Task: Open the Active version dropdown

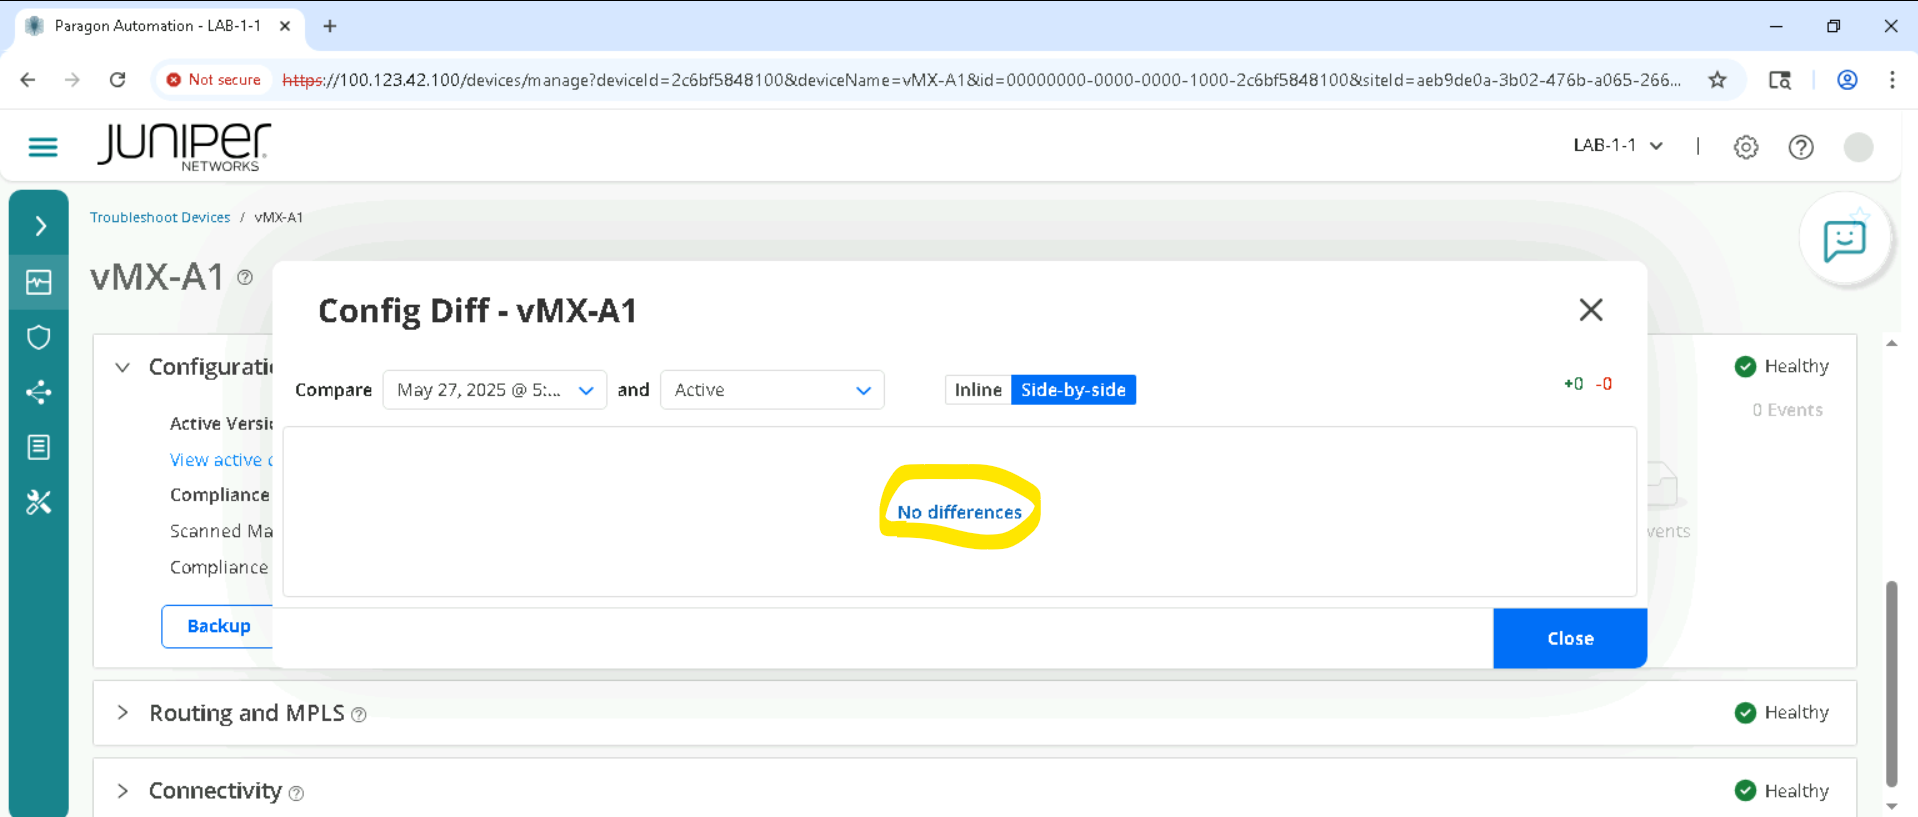Action: tap(771, 390)
